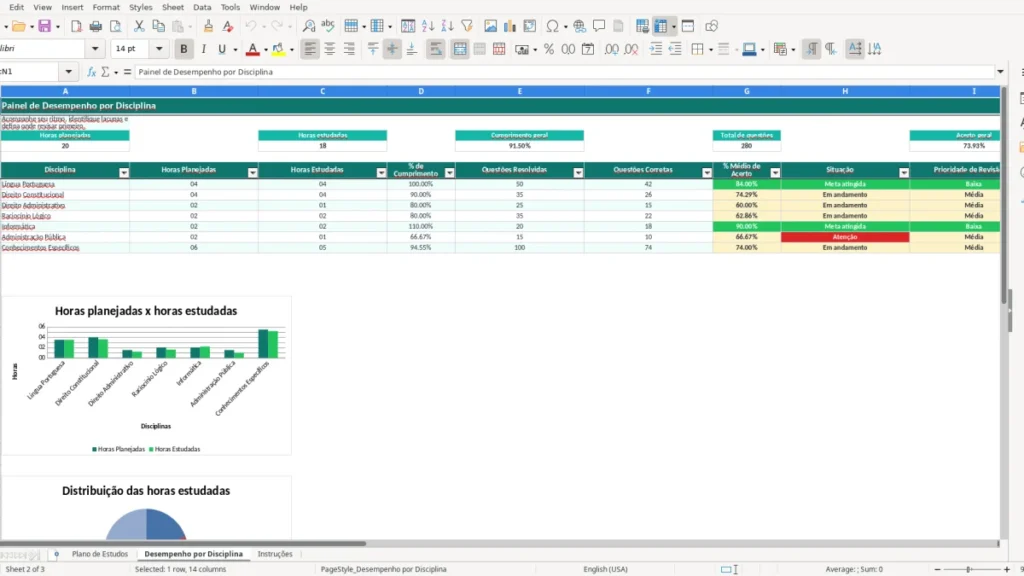Click the Clear Direct Formatting icon
Screen dimensions: 1024x576
coord(227,26)
